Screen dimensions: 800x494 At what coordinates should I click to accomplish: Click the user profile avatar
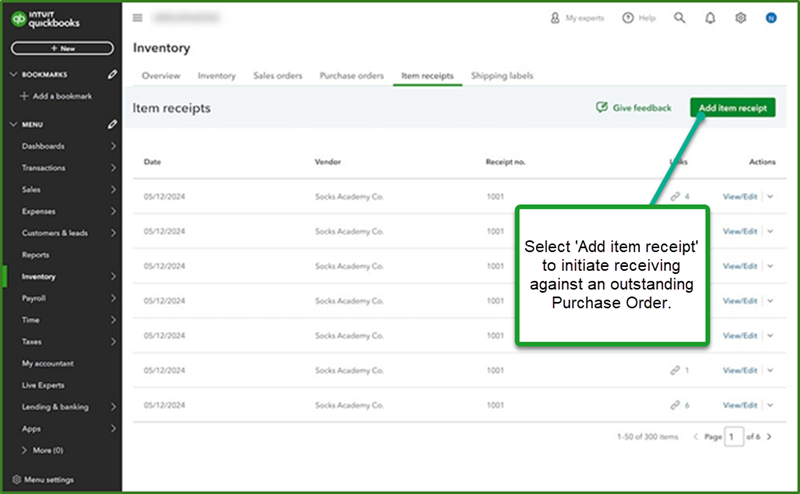pyautogui.click(x=771, y=18)
